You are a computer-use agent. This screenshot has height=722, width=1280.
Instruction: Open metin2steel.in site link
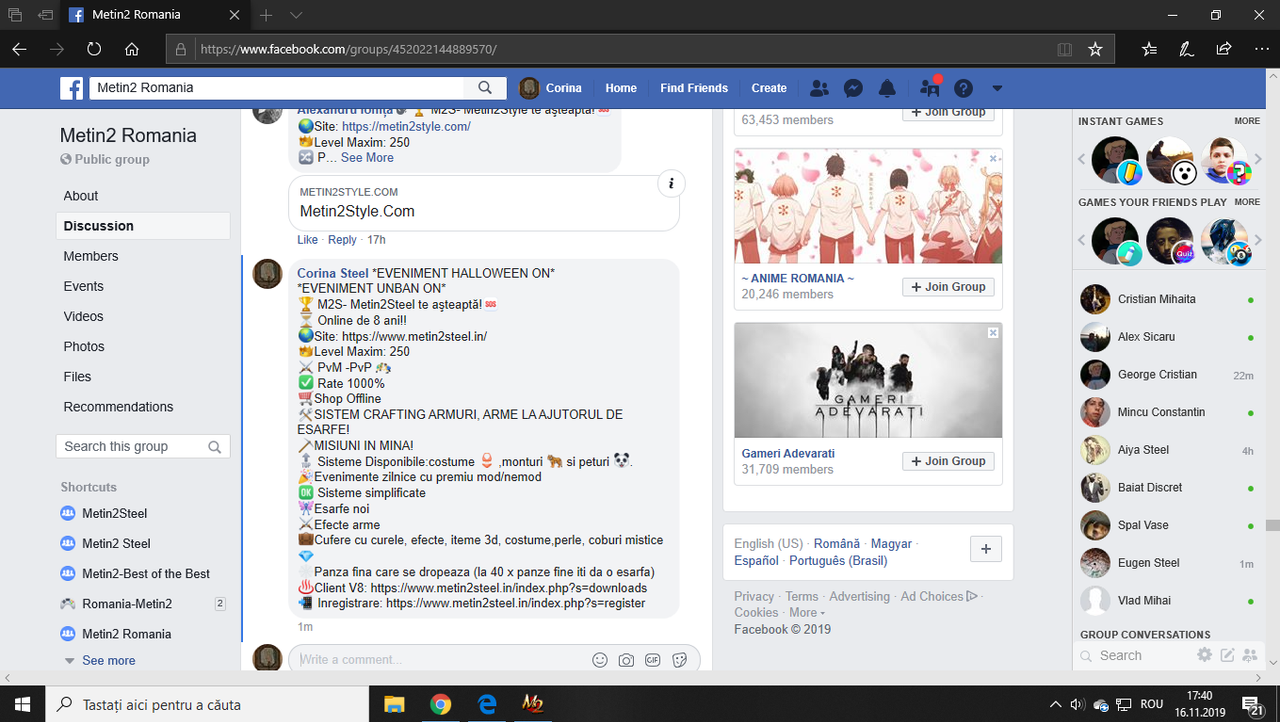(x=414, y=337)
